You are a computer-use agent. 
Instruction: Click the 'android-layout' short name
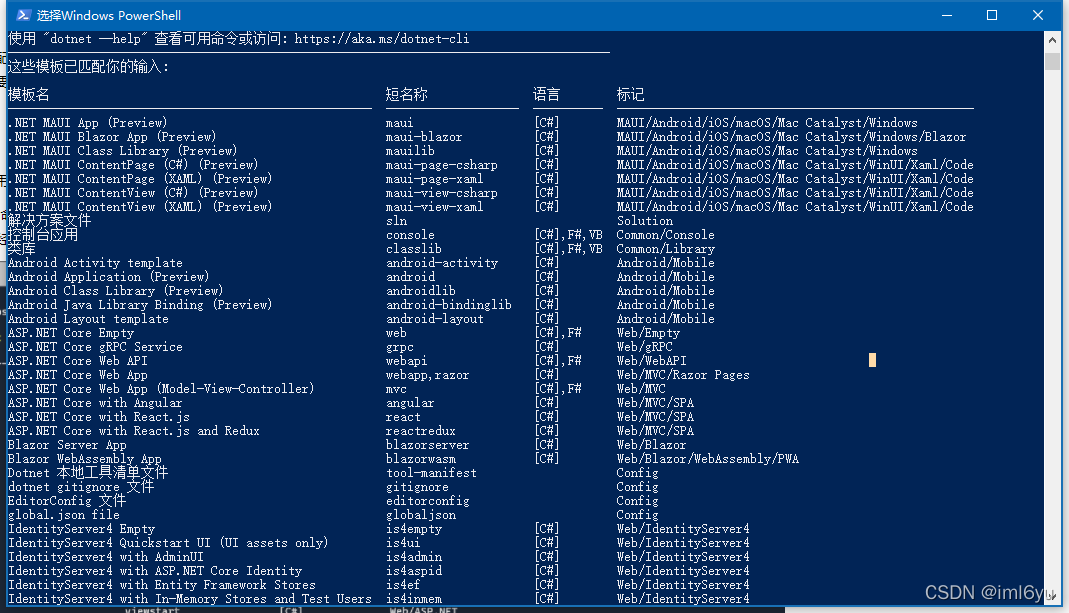pos(435,318)
